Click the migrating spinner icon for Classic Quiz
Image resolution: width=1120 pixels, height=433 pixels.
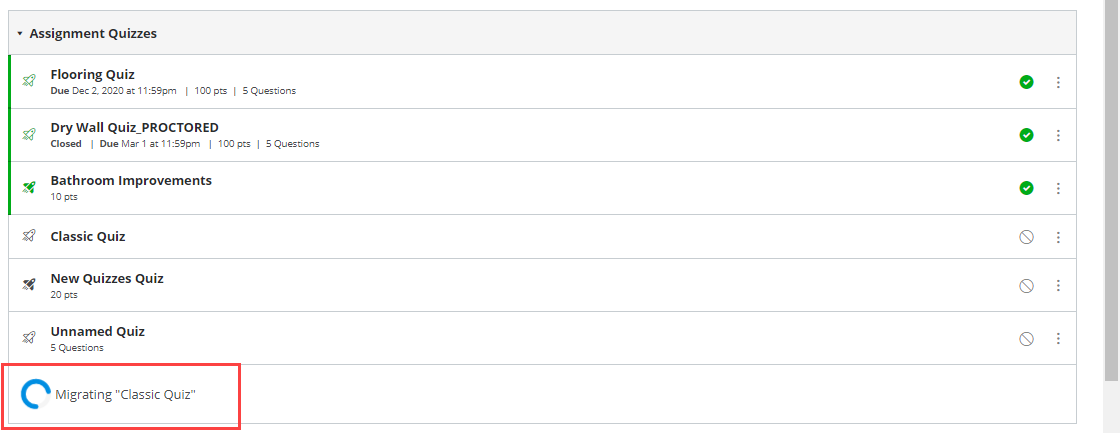click(36, 394)
